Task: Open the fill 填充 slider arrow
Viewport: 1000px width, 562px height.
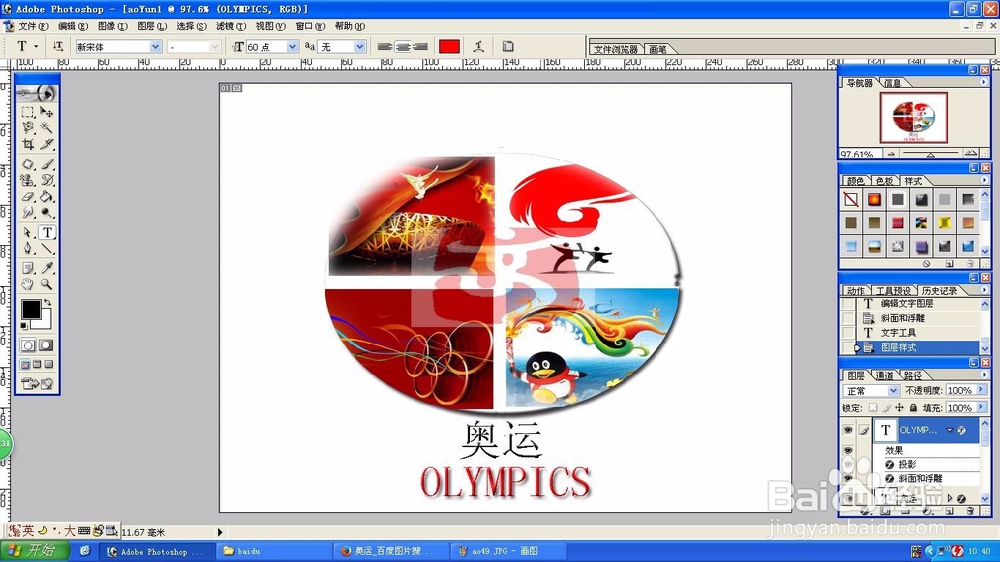Action: [x=981, y=407]
